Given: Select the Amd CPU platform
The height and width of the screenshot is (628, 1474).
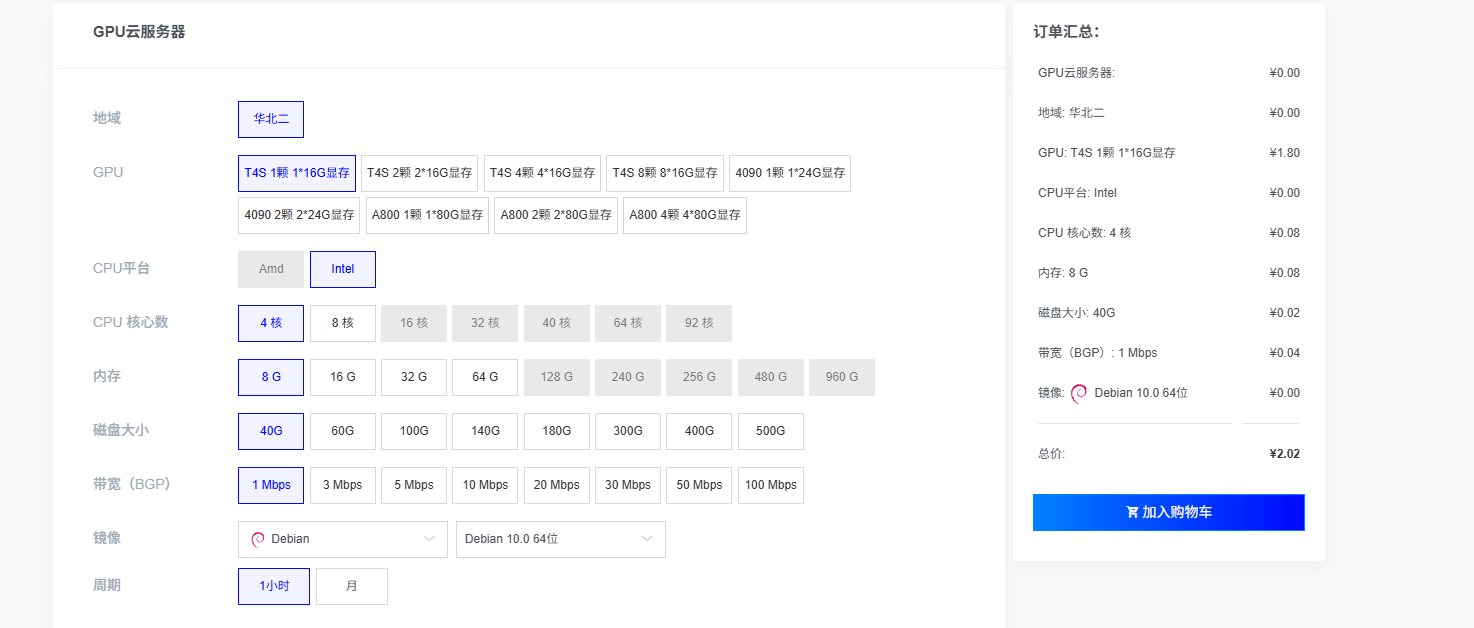Looking at the screenshot, I should point(271,269).
